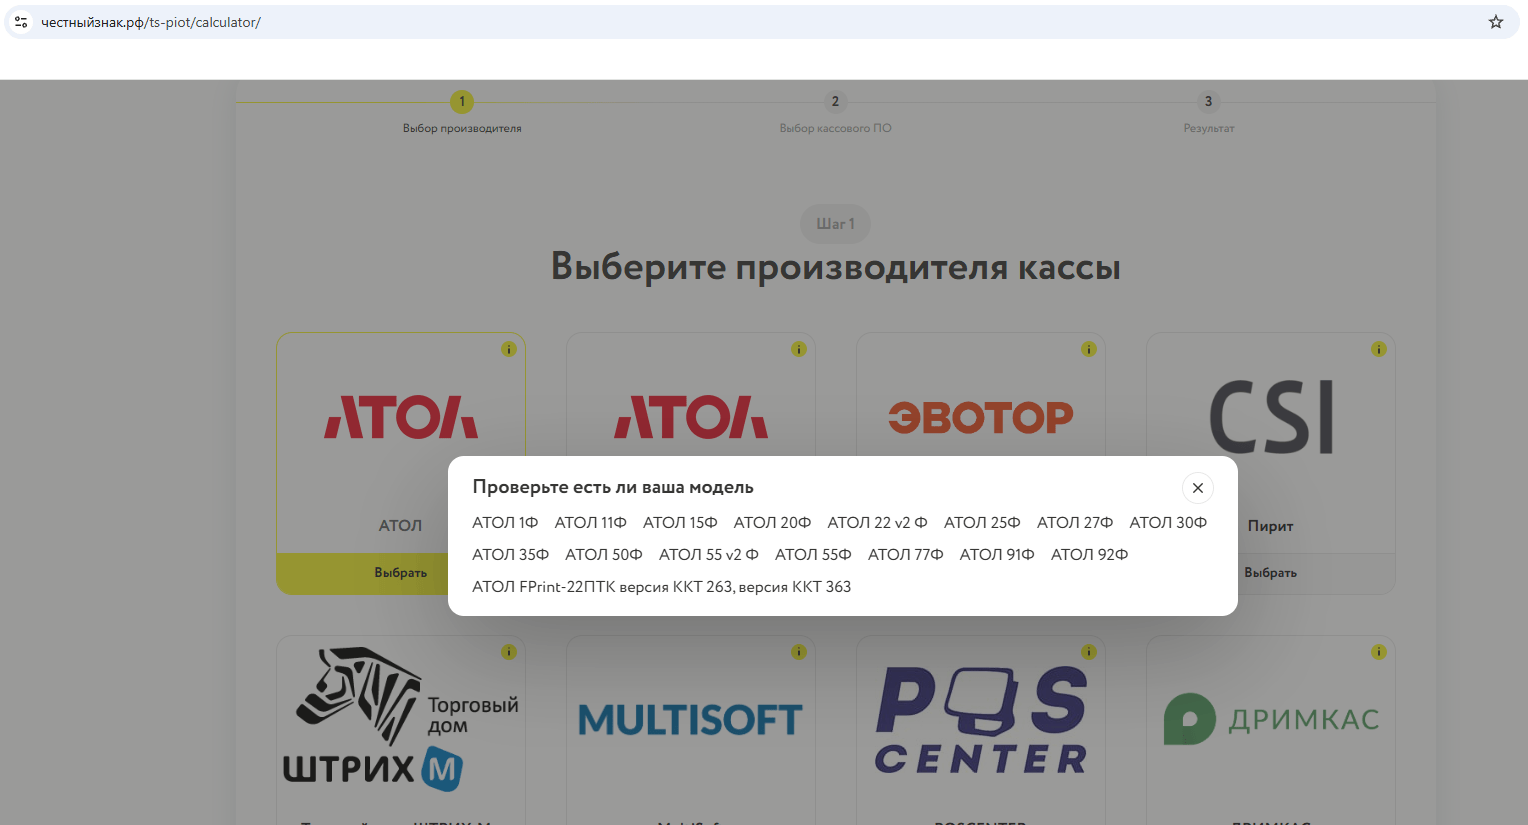Select the POS CENTER logo card
The height and width of the screenshot is (825, 1528).
point(981,720)
